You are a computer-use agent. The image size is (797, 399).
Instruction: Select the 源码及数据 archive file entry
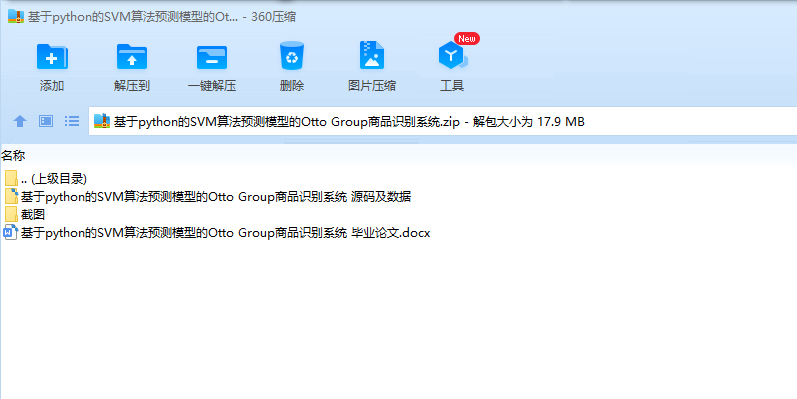pos(207,197)
